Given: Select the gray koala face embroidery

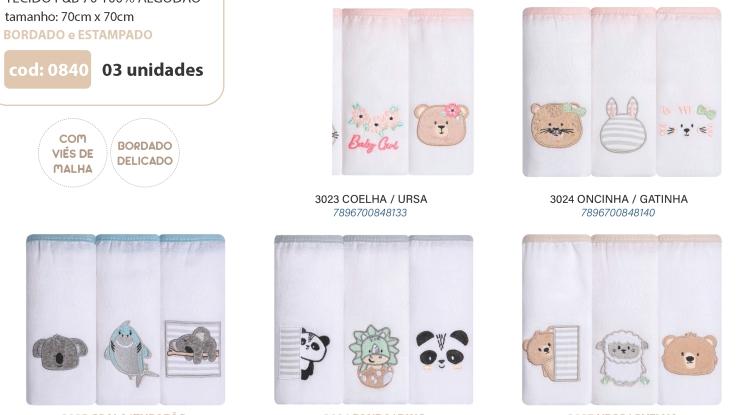Looking at the screenshot, I should pos(60,352).
